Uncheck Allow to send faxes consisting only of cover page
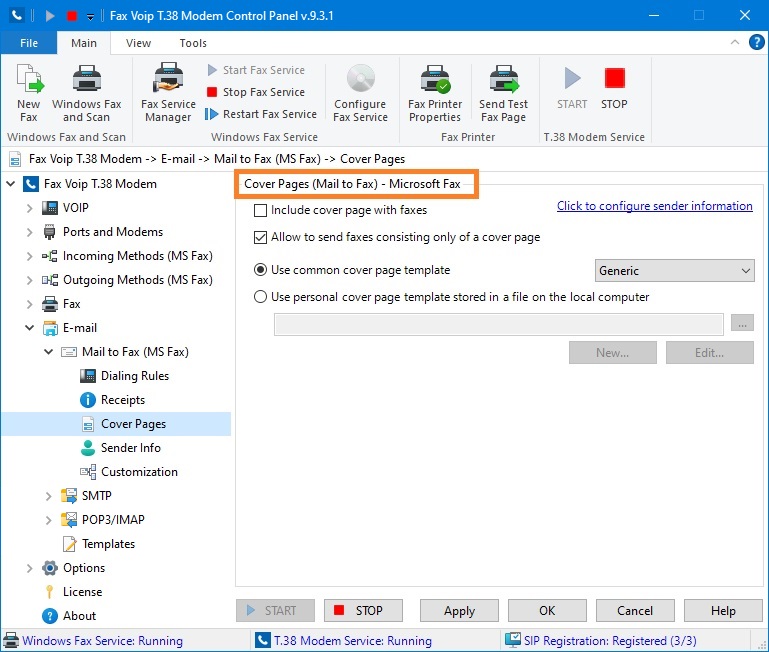 [x=260, y=237]
